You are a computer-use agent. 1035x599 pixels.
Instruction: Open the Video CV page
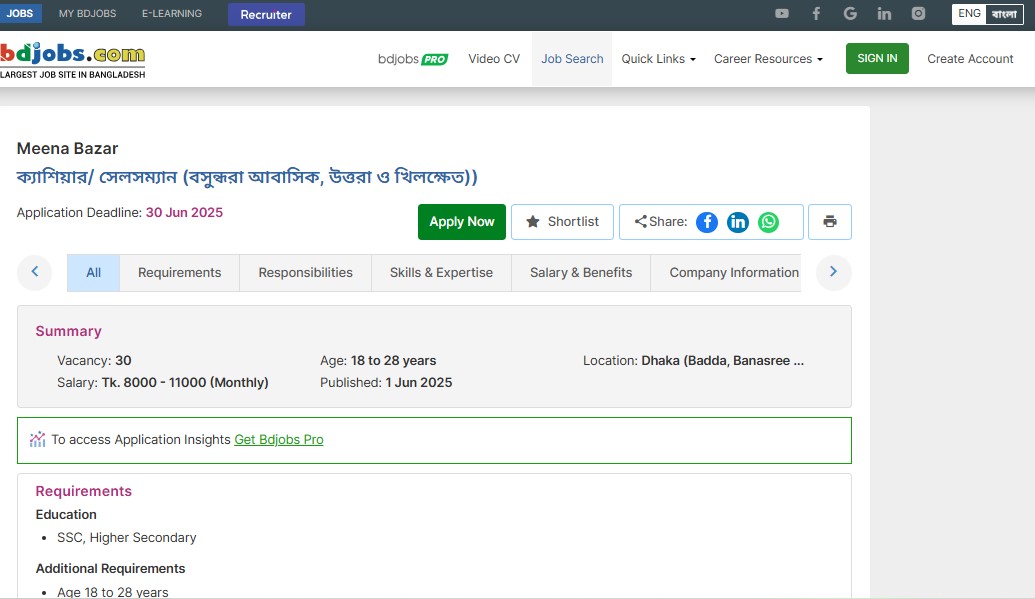click(x=494, y=59)
